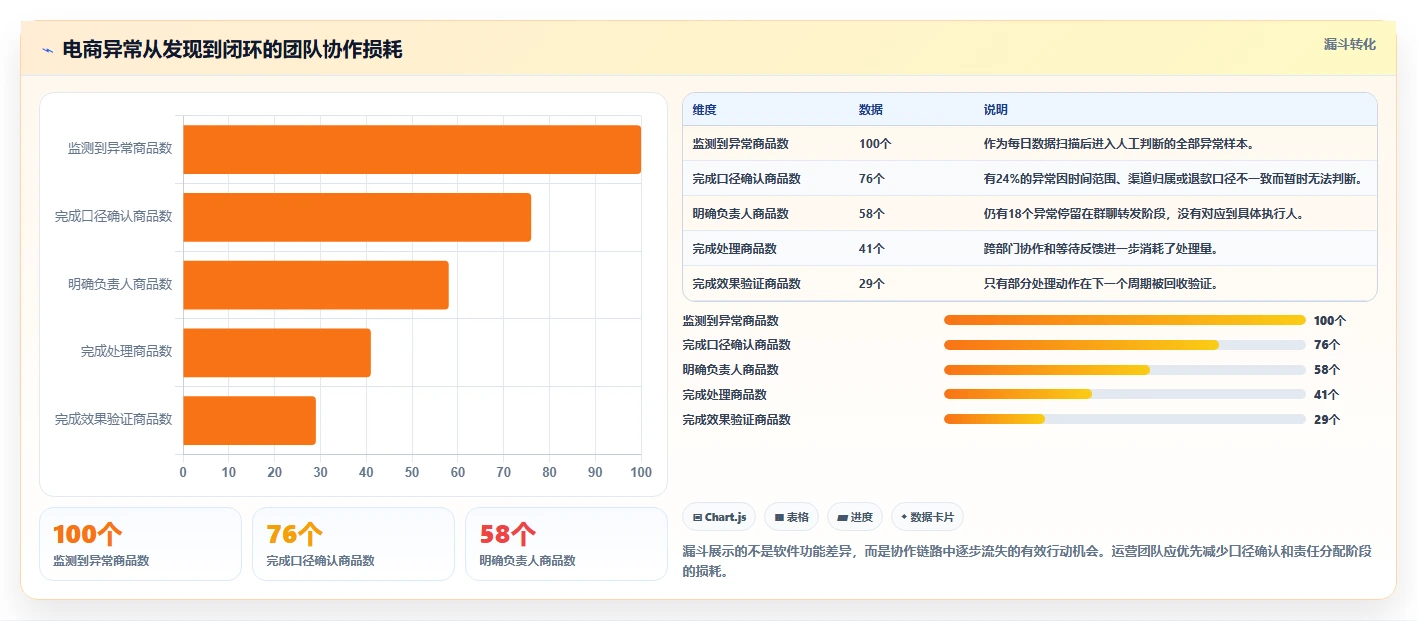Click the description 跨部门协作和等待反馈

pyautogui.click(x=1100, y=249)
